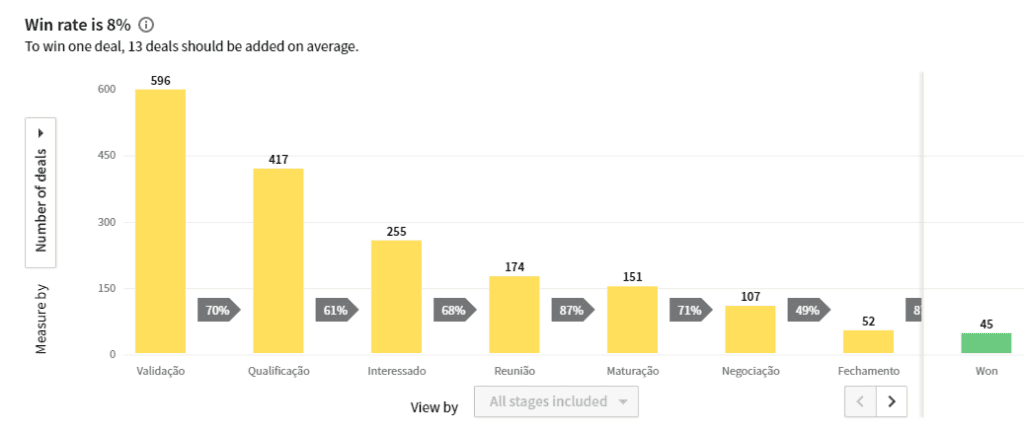Click the Reunião bar showing 174
This screenshot has width=1024, height=434.
515,315
